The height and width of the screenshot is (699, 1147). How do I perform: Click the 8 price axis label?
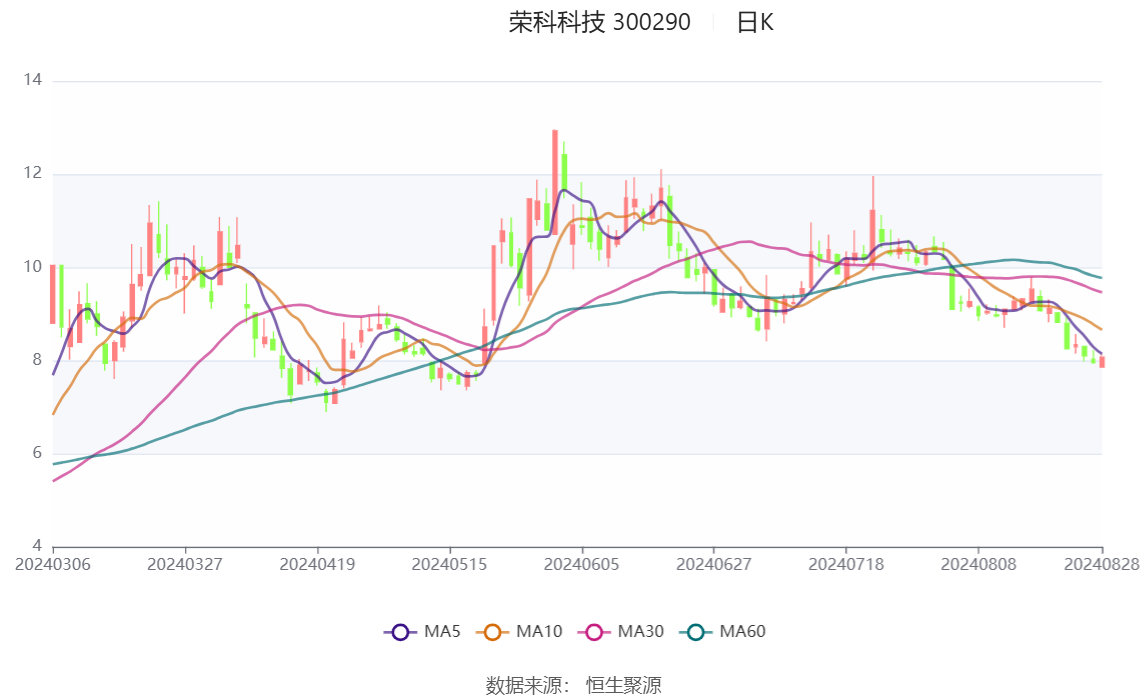click(x=37, y=360)
